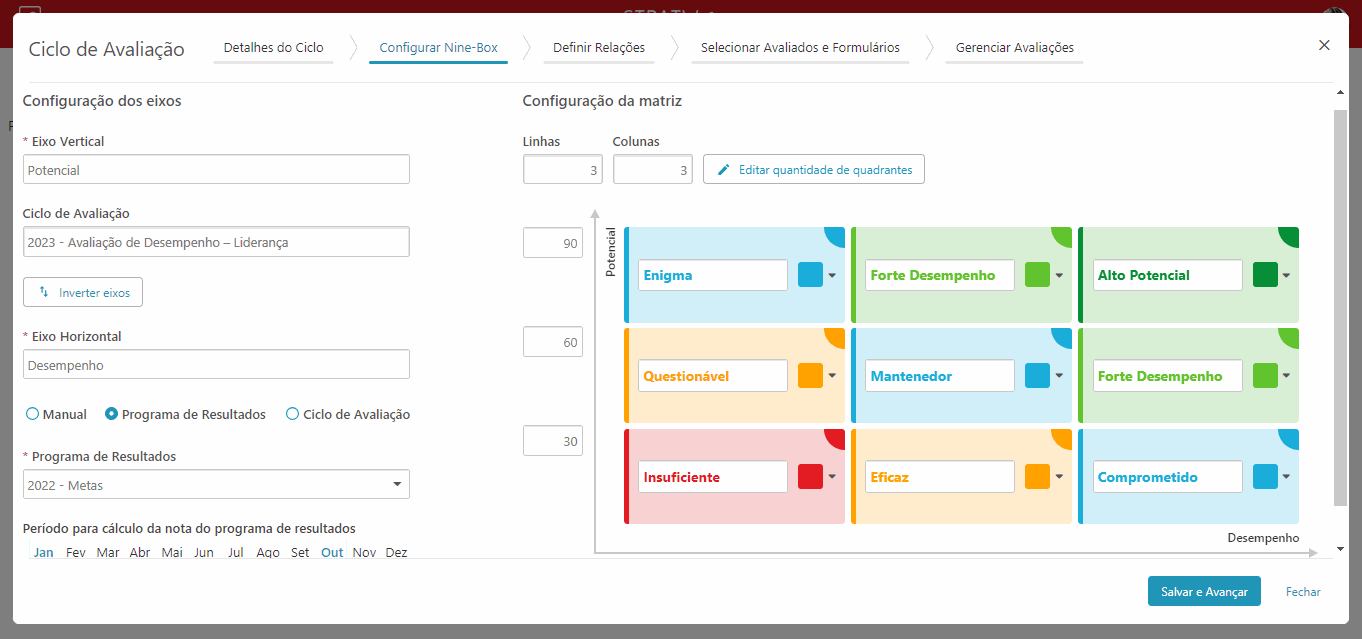The image size is (1362, 639).
Task: Close the Ciclo de Avaliação dialog
Action: pyautogui.click(x=1324, y=45)
